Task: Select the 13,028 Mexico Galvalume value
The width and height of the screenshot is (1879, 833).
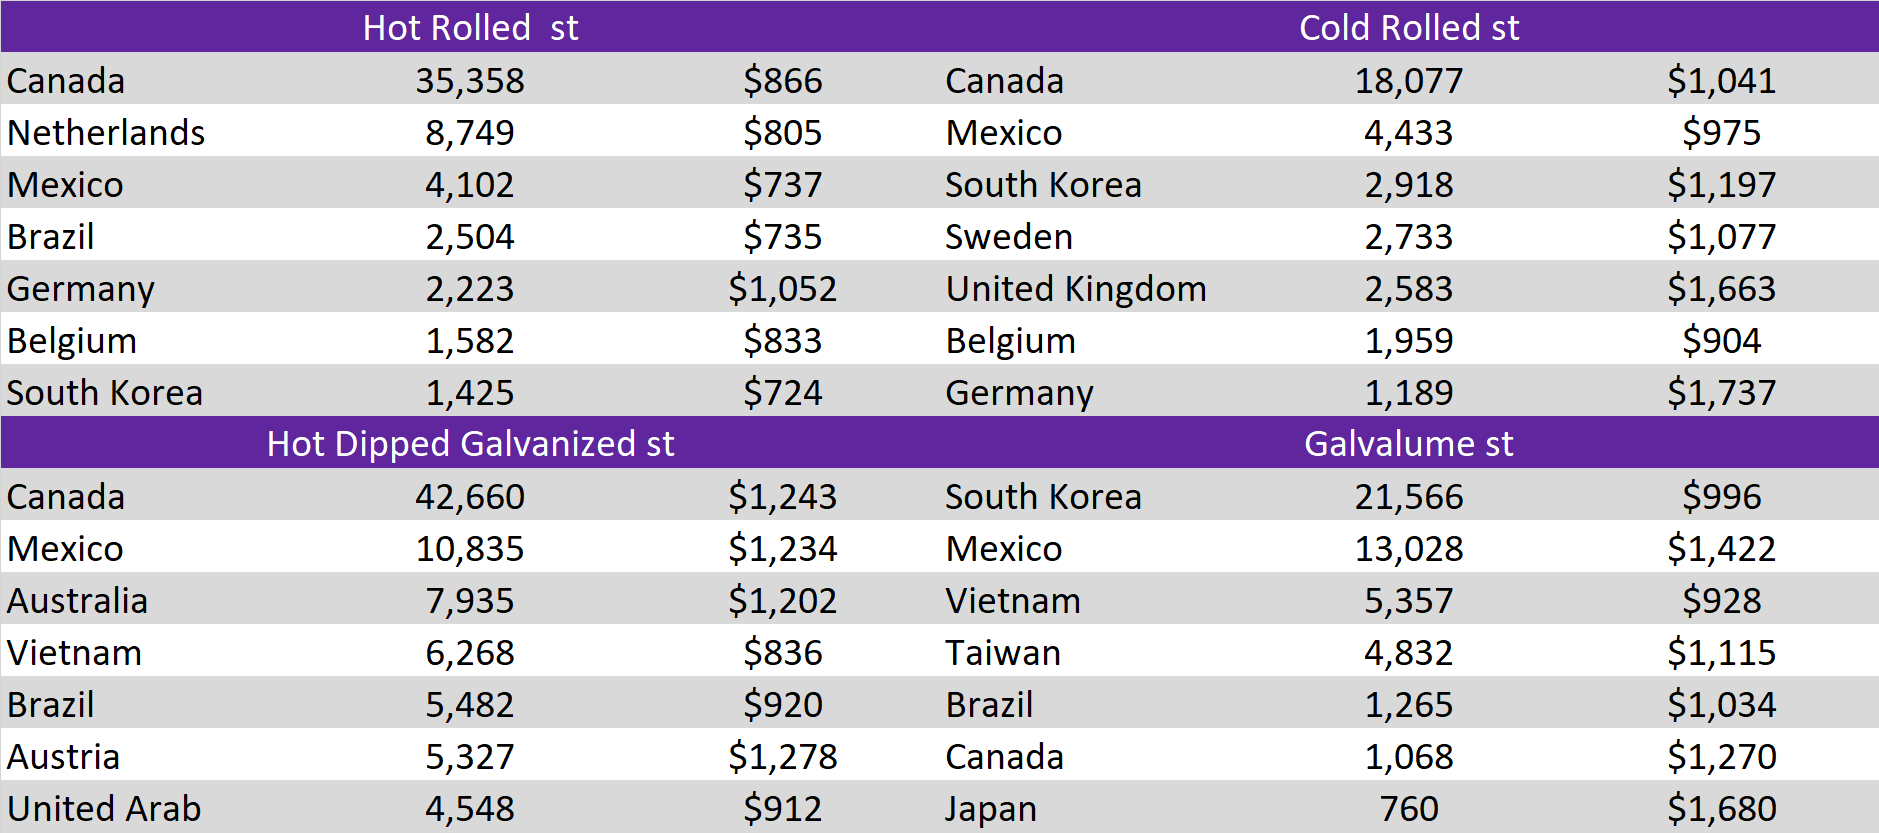Action: click(x=1409, y=548)
